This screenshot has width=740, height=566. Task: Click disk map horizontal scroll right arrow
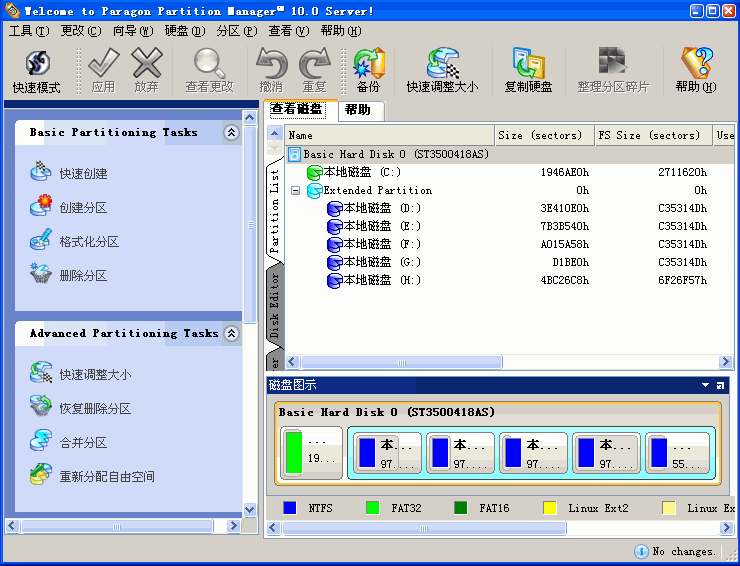coord(727,527)
